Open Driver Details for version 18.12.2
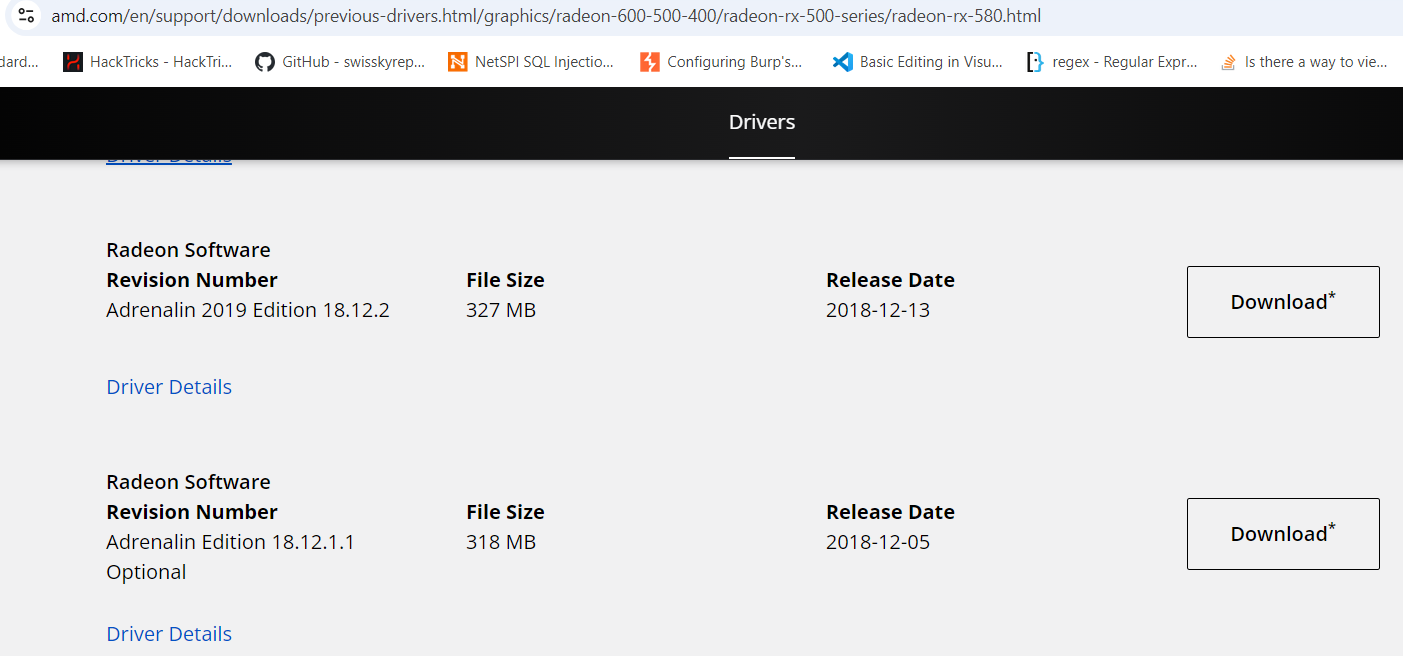This screenshot has height=656, width=1403. (169, 387)
